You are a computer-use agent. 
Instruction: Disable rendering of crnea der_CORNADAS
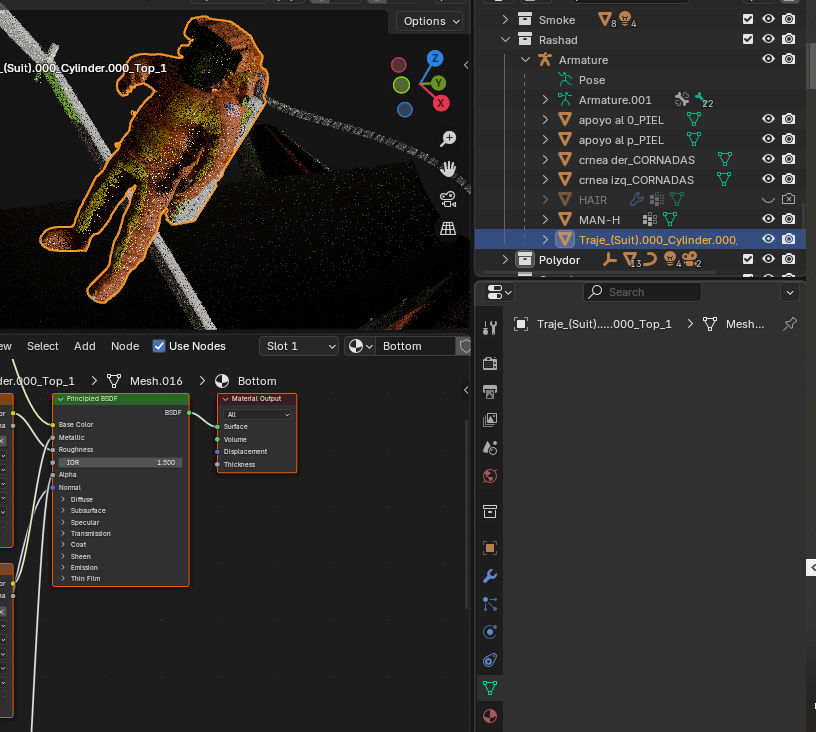coord(788,159)
